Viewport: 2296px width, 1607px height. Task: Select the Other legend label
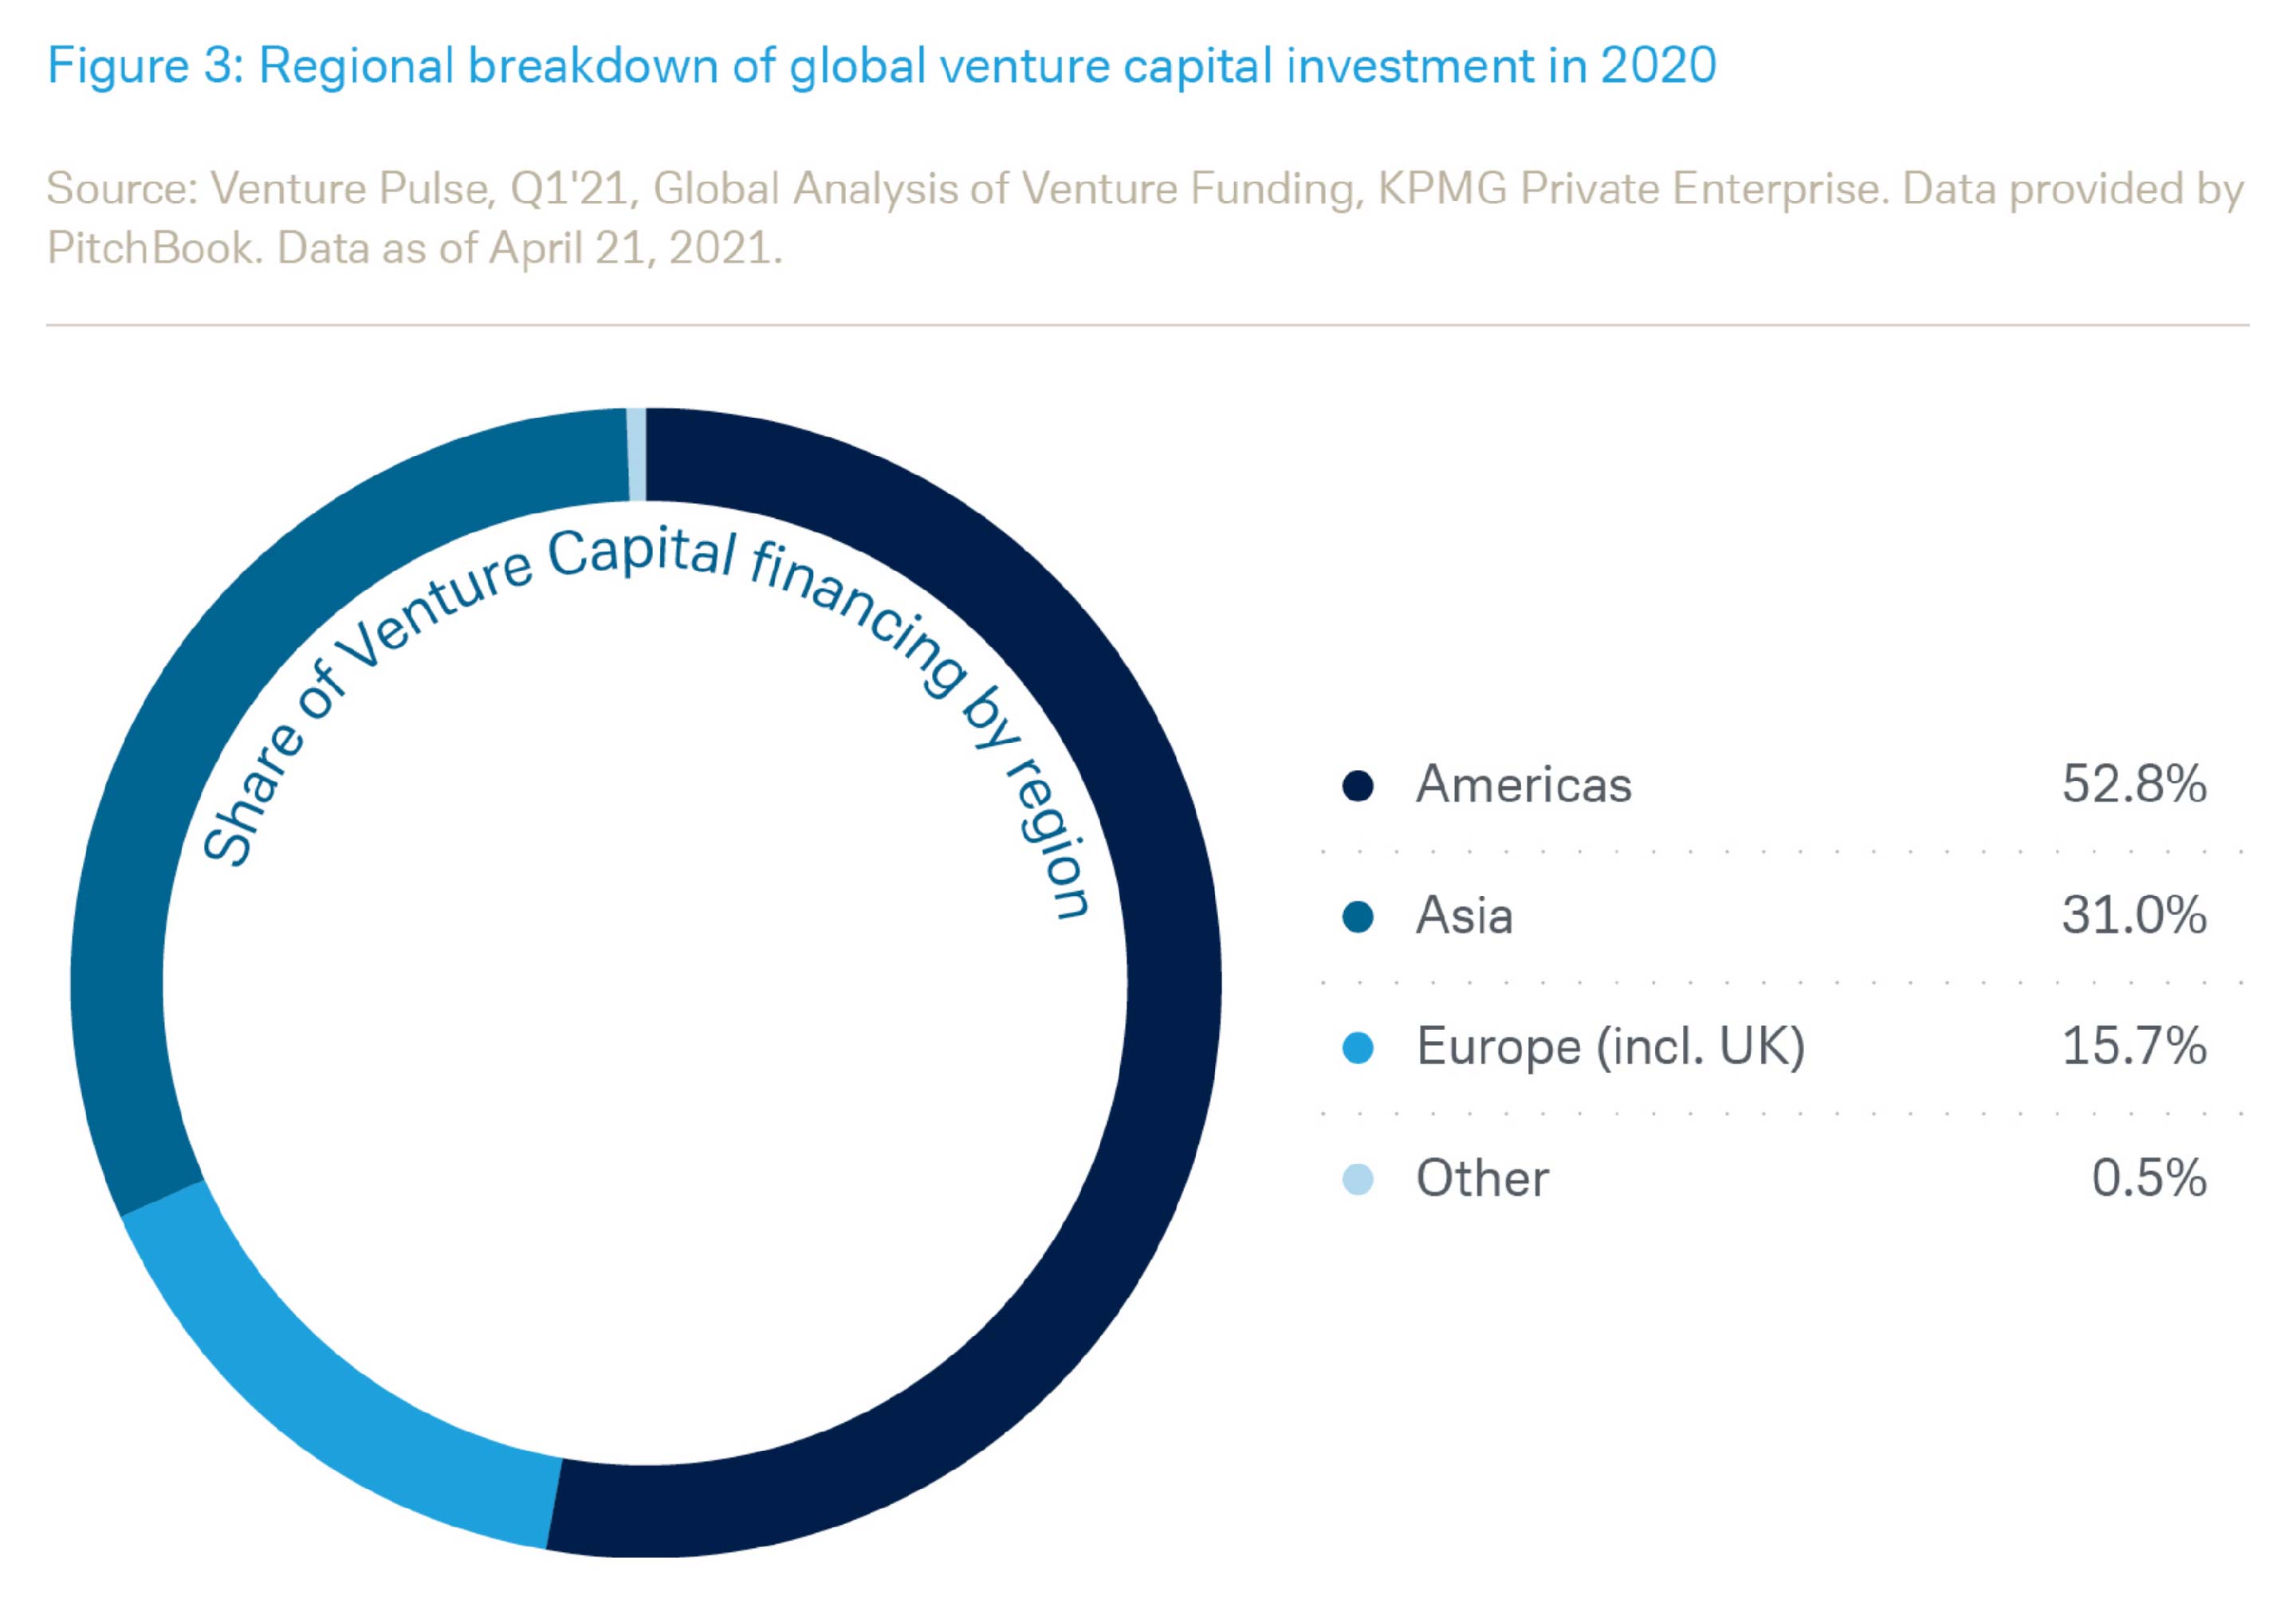click(1482, 1179)
